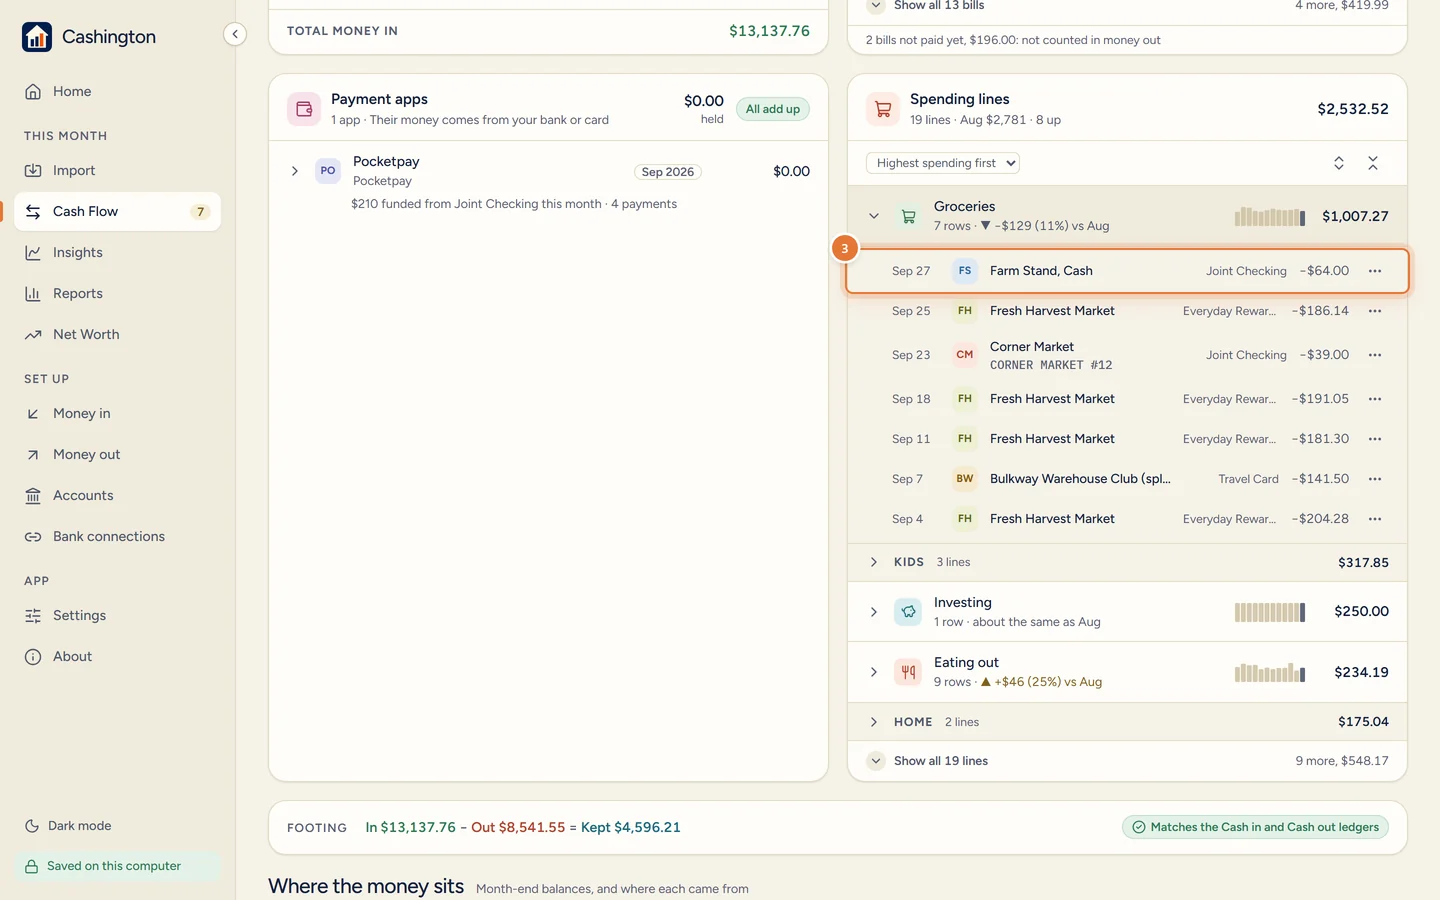Expand all spending lines with the arrows icon
Image resolution: width=1440 pixels, height=900 pixels.
click(x=1339, y=163)
